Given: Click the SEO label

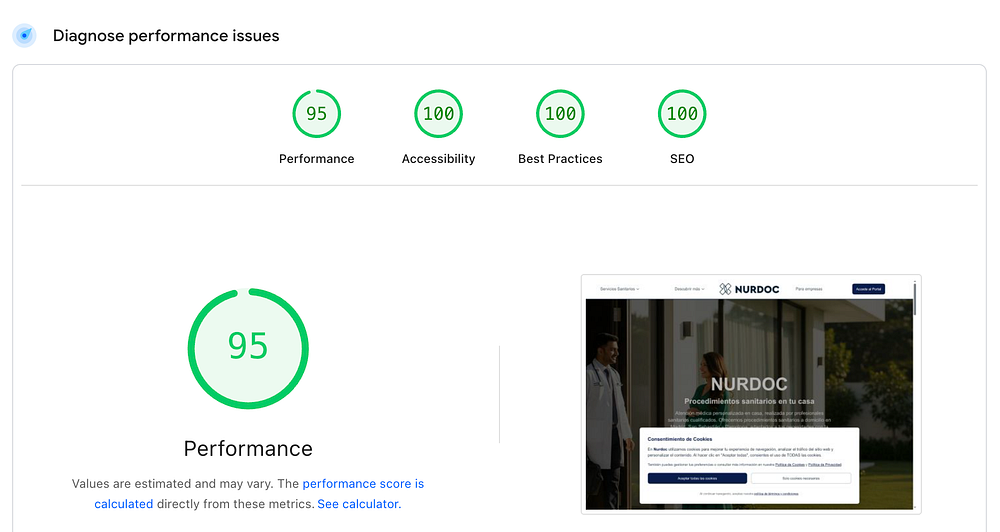Looking at the screenshot, I should [682, 159].
